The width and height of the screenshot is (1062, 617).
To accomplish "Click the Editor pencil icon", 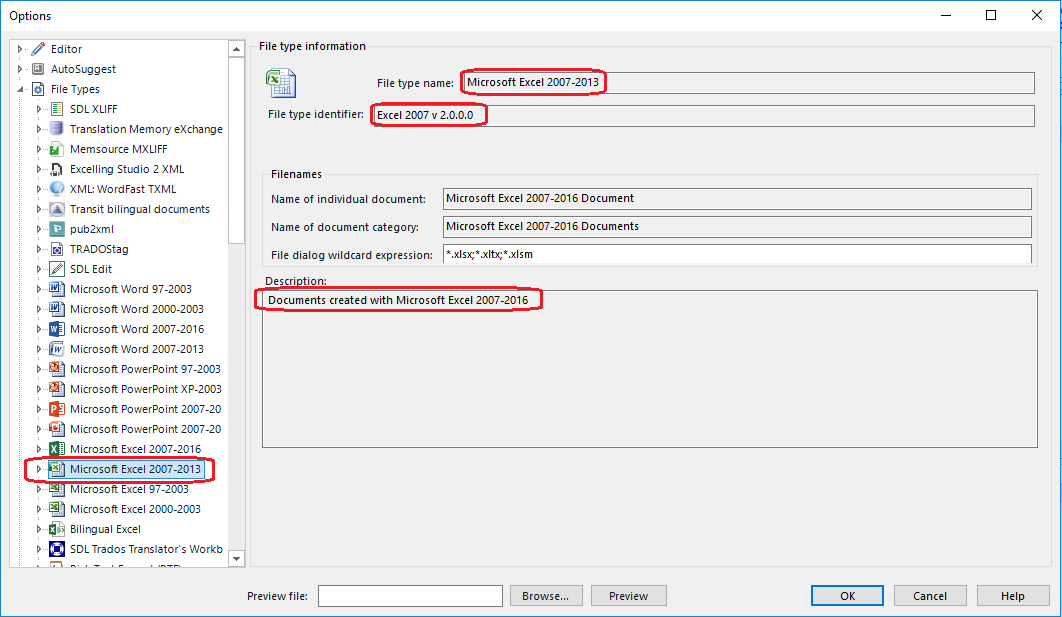I will click(x=39, y=49).
